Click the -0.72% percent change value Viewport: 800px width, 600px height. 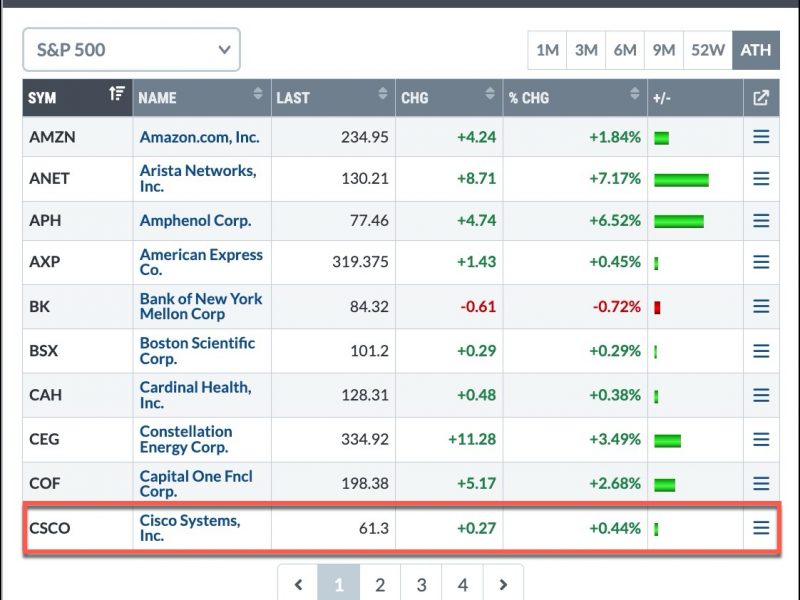click(x=616, y=306)
